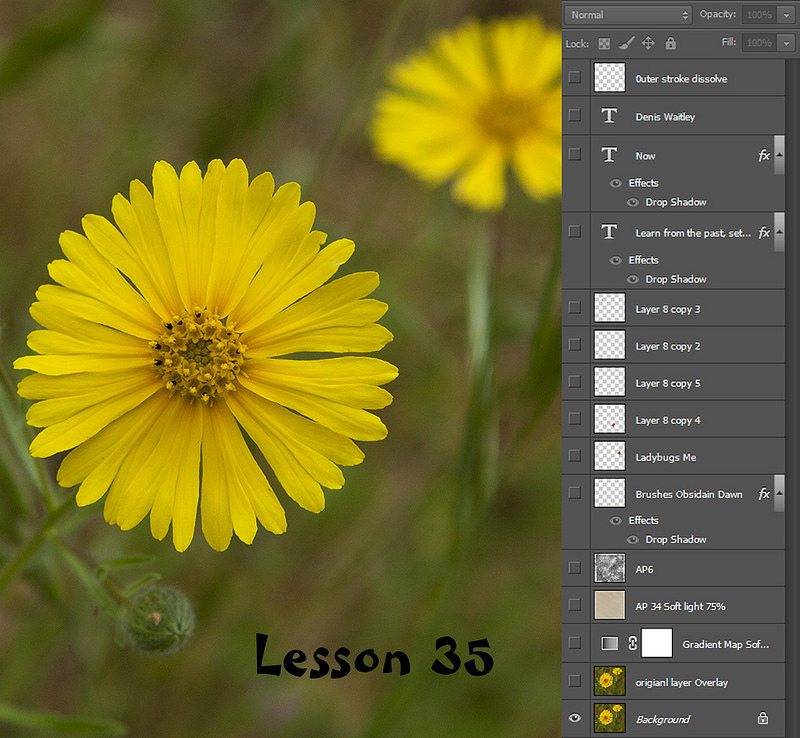
Task: Click the AP 34 Soft light tan thumbnail
Action: [609, 606]
